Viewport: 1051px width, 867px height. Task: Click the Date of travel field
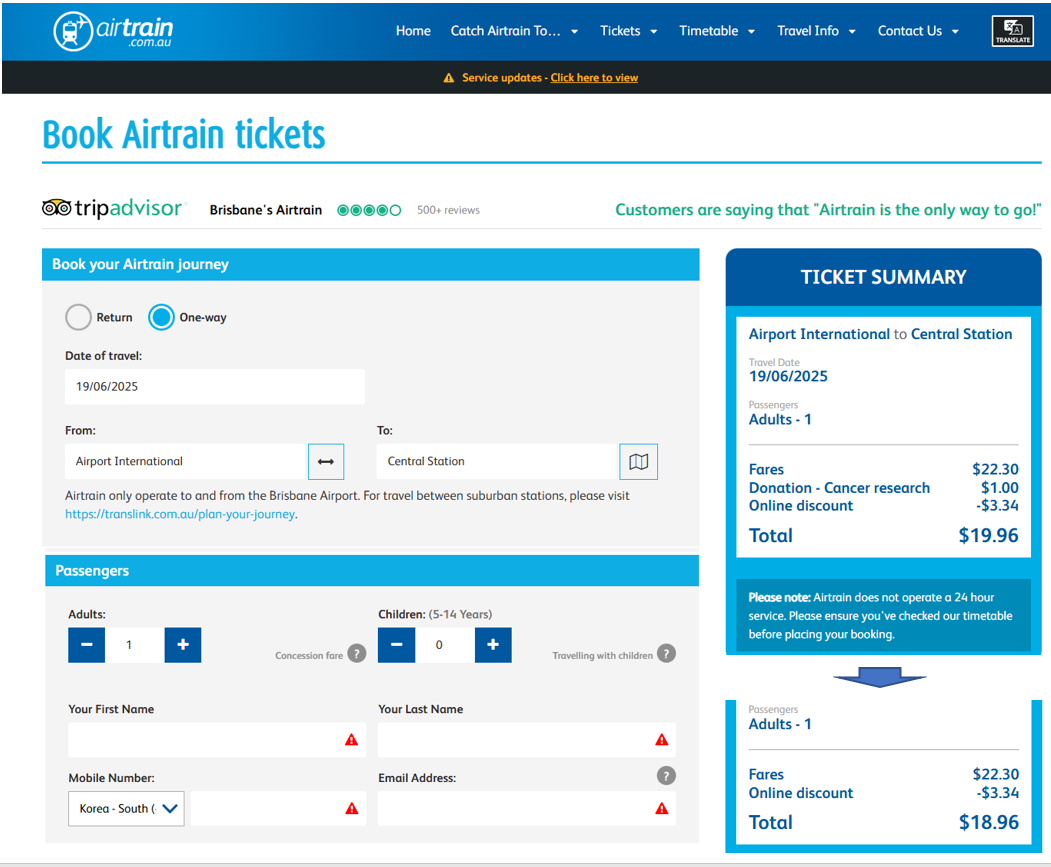click(x=214, y=386)
